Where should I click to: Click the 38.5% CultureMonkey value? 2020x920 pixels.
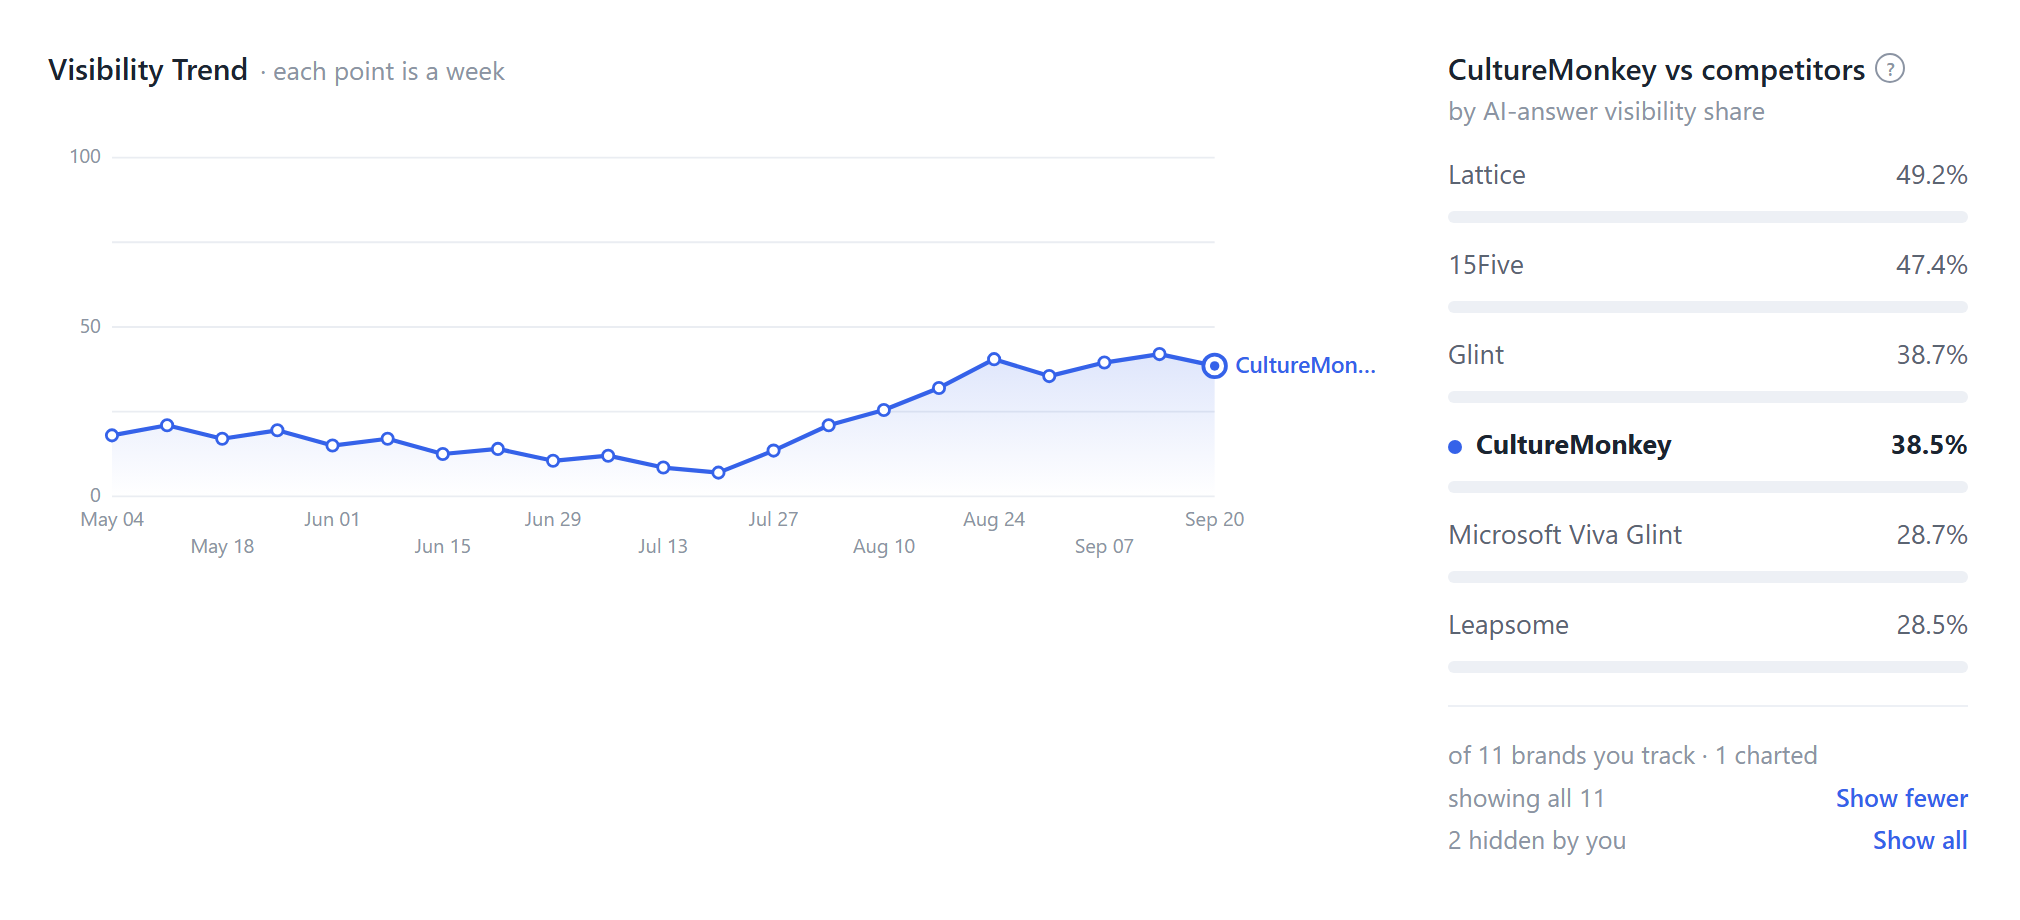[x=1928, y=445]
